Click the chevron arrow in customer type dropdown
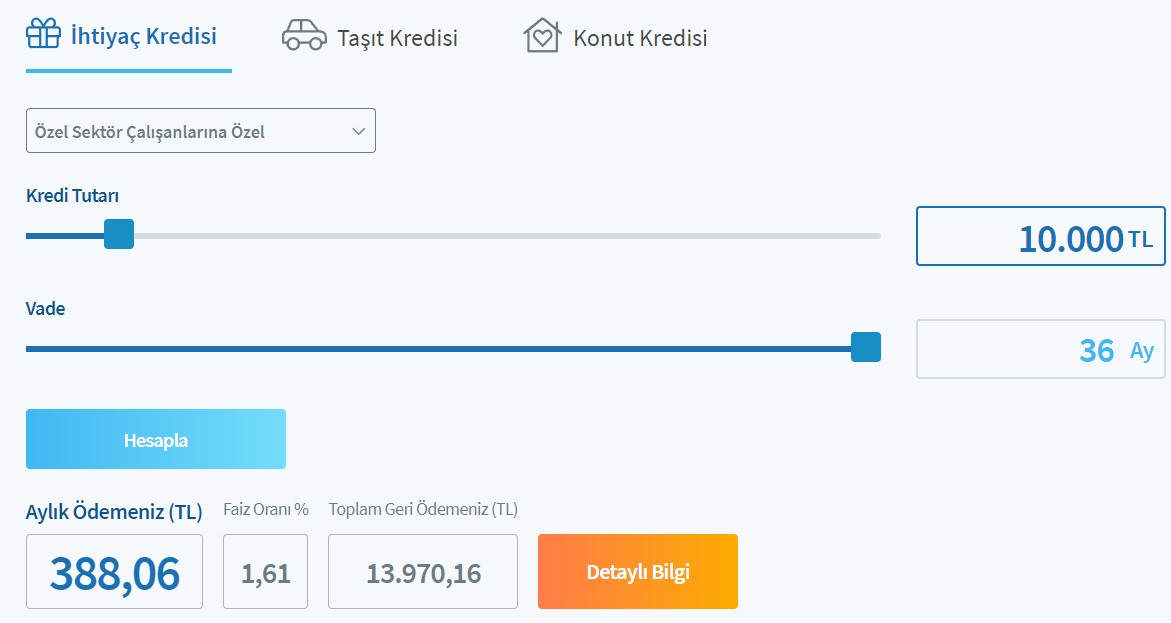Image resolution: width=1171 pixels, height=623 pixels. tap(359, 131)
